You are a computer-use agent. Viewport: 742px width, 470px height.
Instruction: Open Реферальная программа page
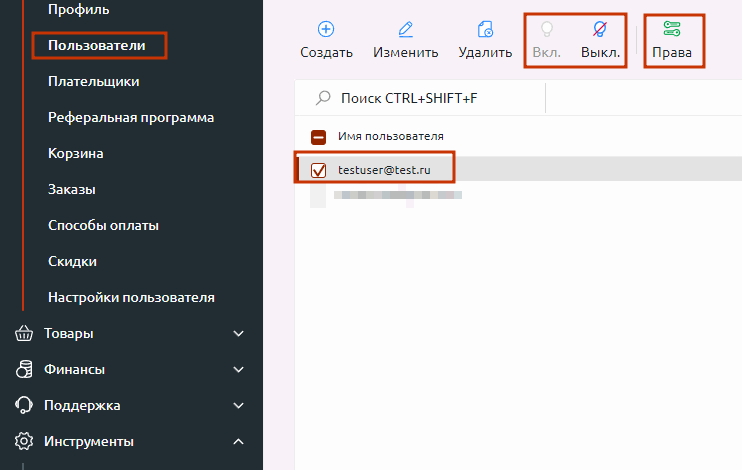coord(131,117)
